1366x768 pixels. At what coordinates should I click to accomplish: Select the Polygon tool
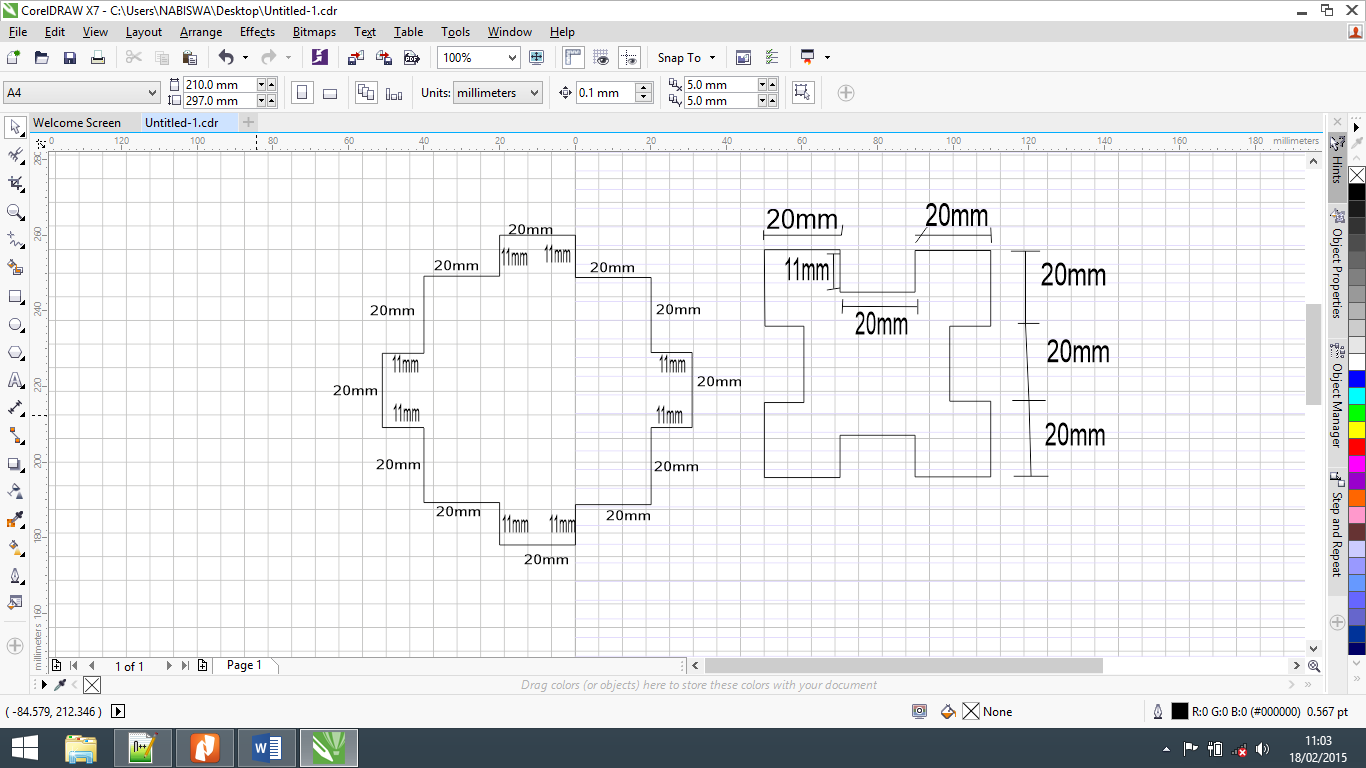(x=15, y=353)
